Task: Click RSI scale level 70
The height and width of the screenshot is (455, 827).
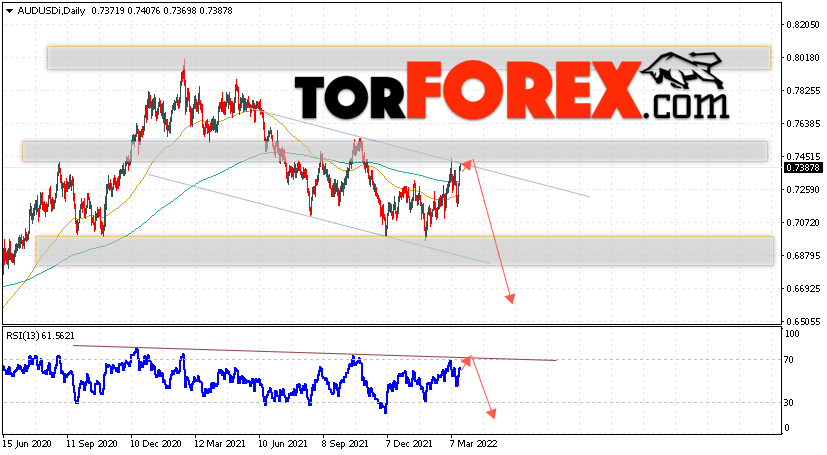Action: (789, 360)
